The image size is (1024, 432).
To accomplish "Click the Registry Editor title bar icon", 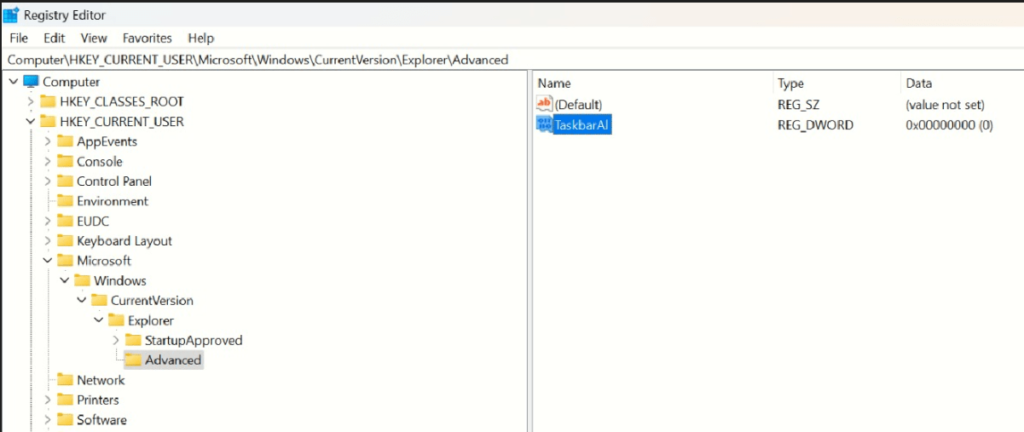I will coord(11,14).
